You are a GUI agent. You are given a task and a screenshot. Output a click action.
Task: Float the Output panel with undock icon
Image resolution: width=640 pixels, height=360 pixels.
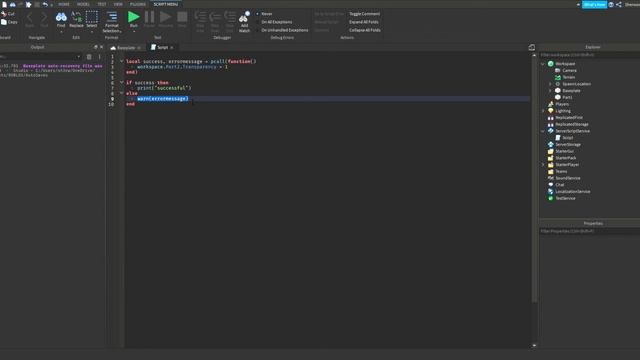tap(96, 47)
